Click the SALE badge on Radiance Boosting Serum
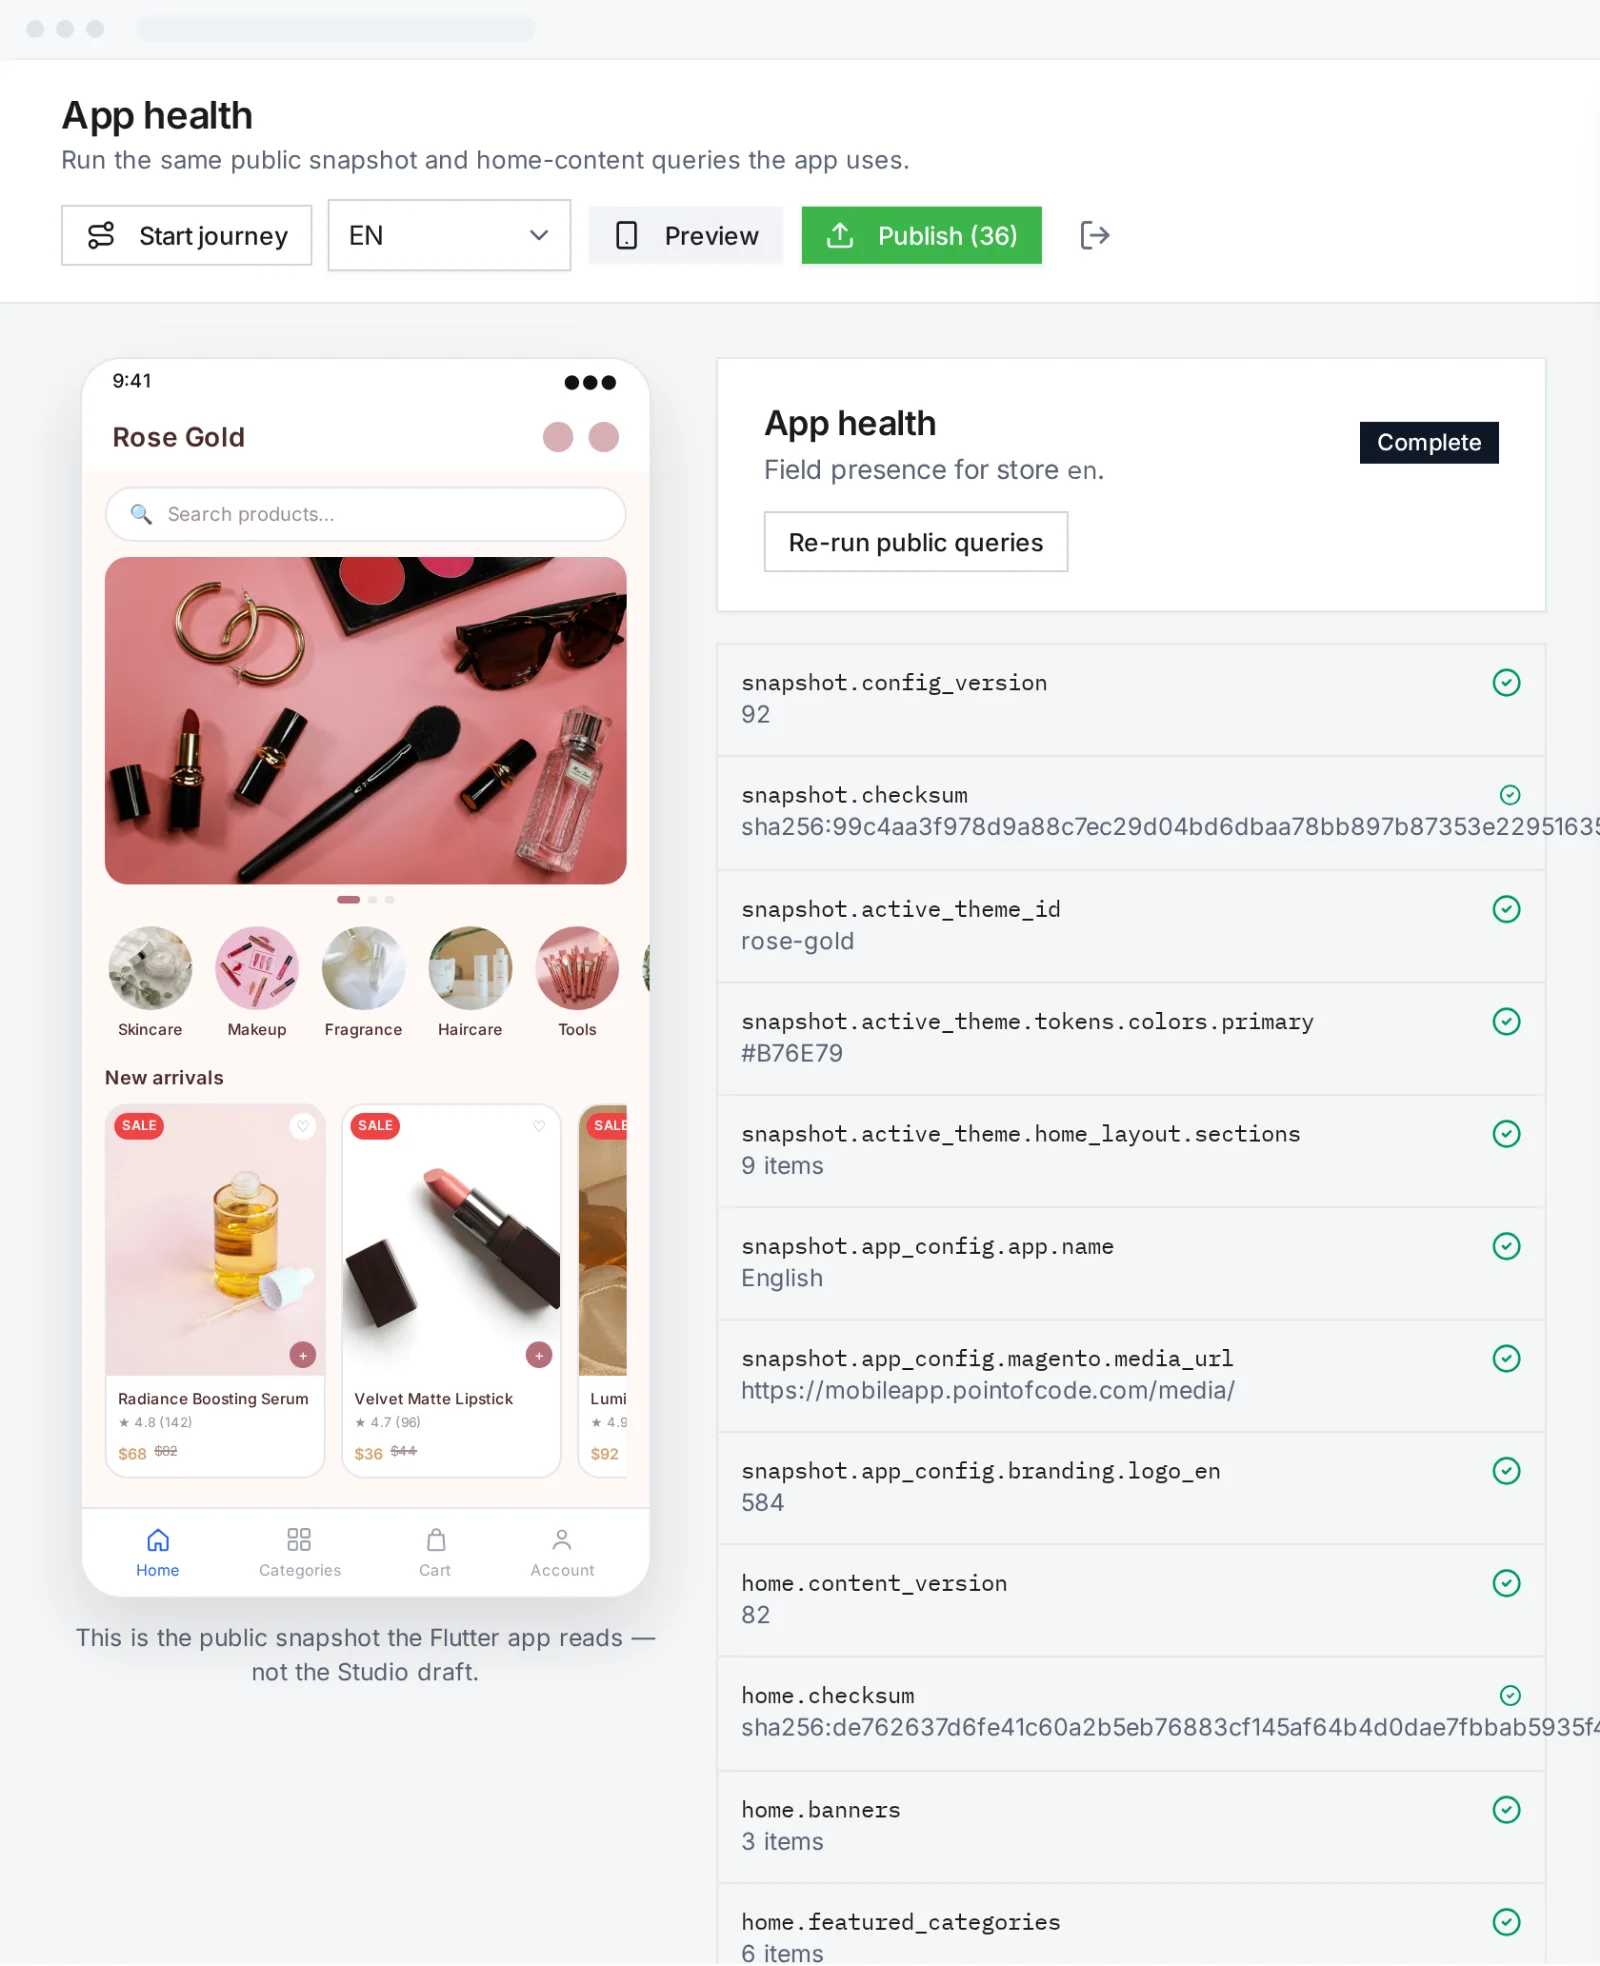1600x1966 pixels. point(139,1126)
